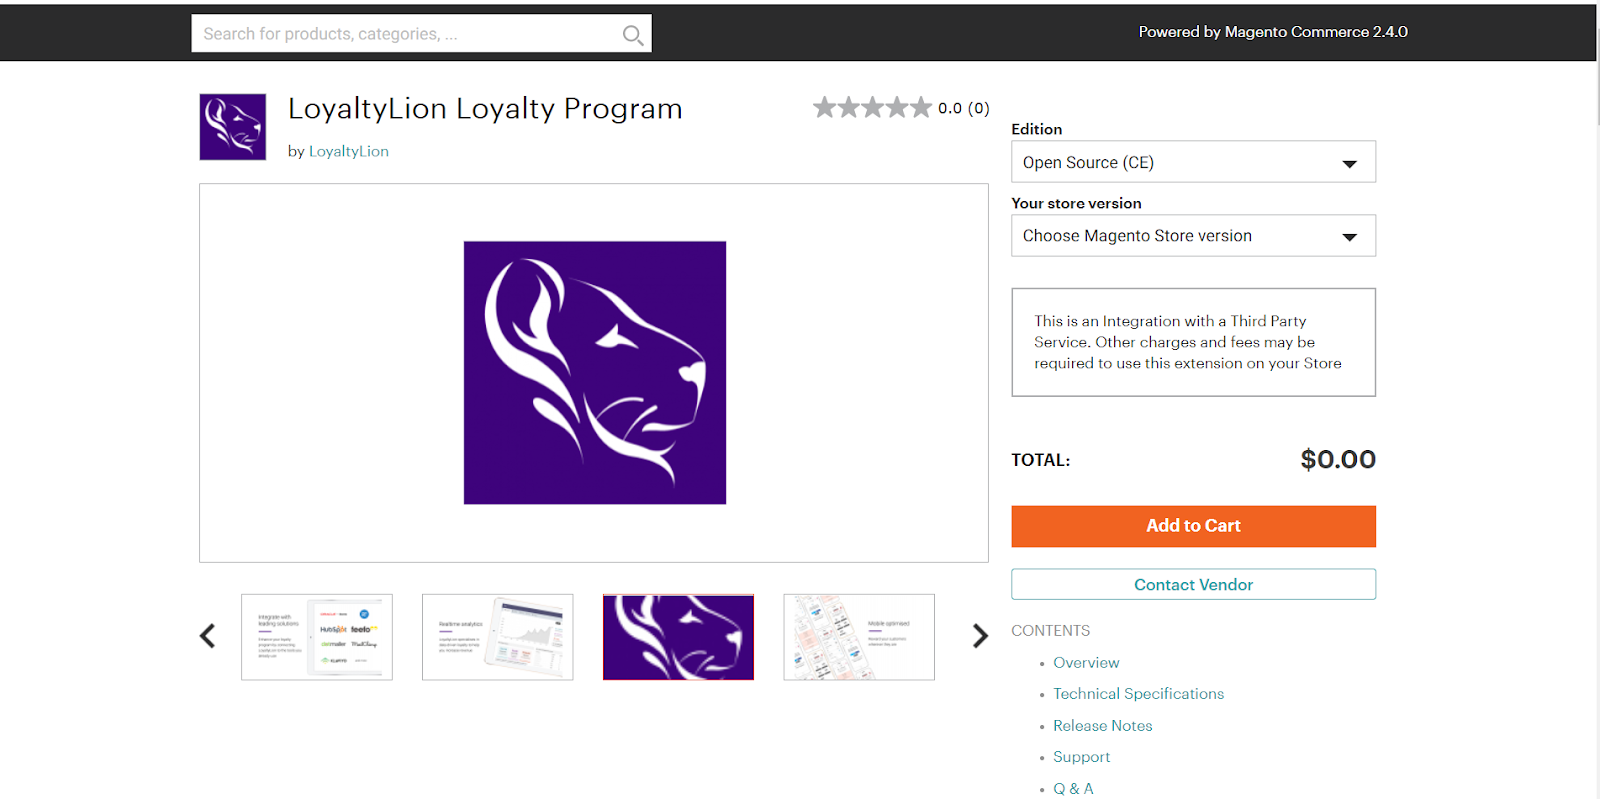Open the Release Notes link
Viewport: 1600px width, 799px height.
pyautogui.click(x=1102, y=726)
